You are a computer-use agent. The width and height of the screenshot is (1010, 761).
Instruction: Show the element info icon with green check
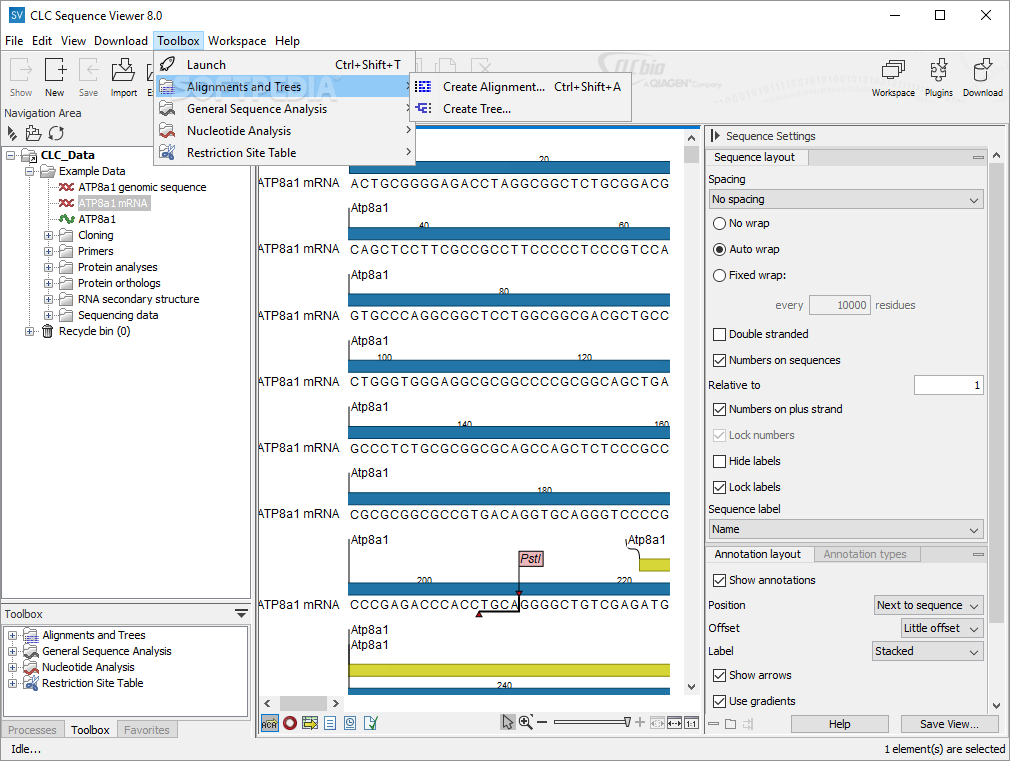[x=370, y=723]
